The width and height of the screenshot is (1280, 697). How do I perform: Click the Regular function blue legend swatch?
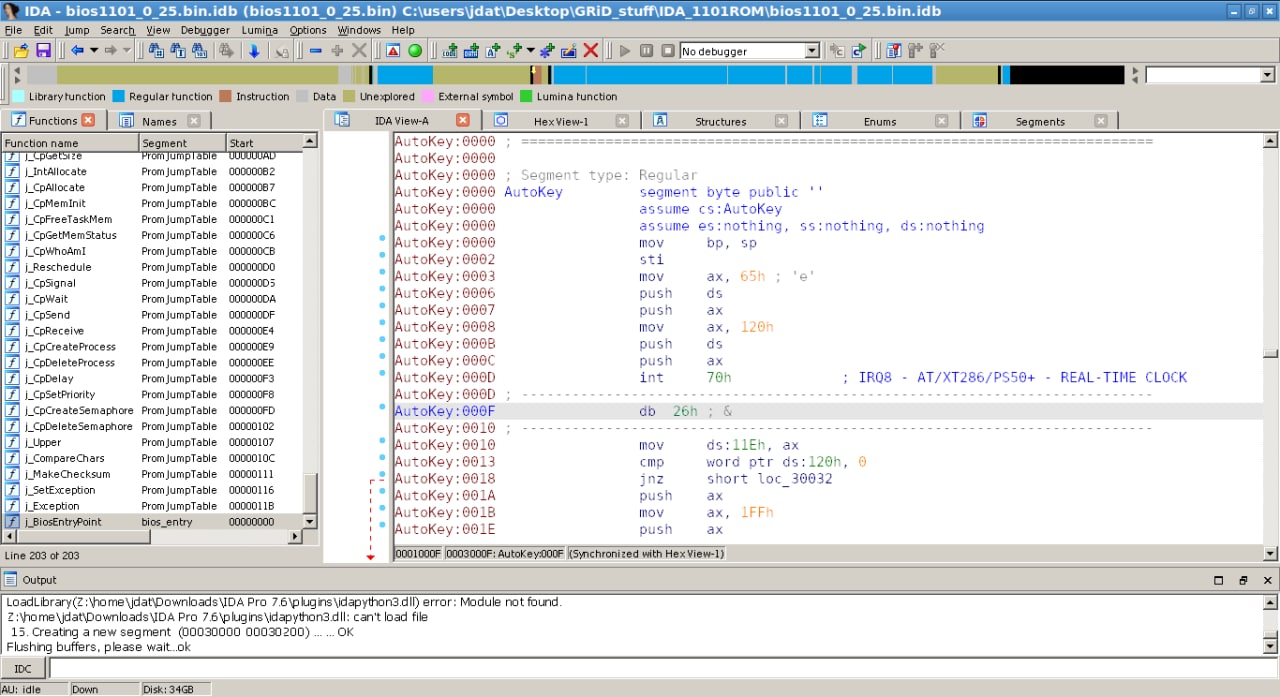(x=119, y=97)
